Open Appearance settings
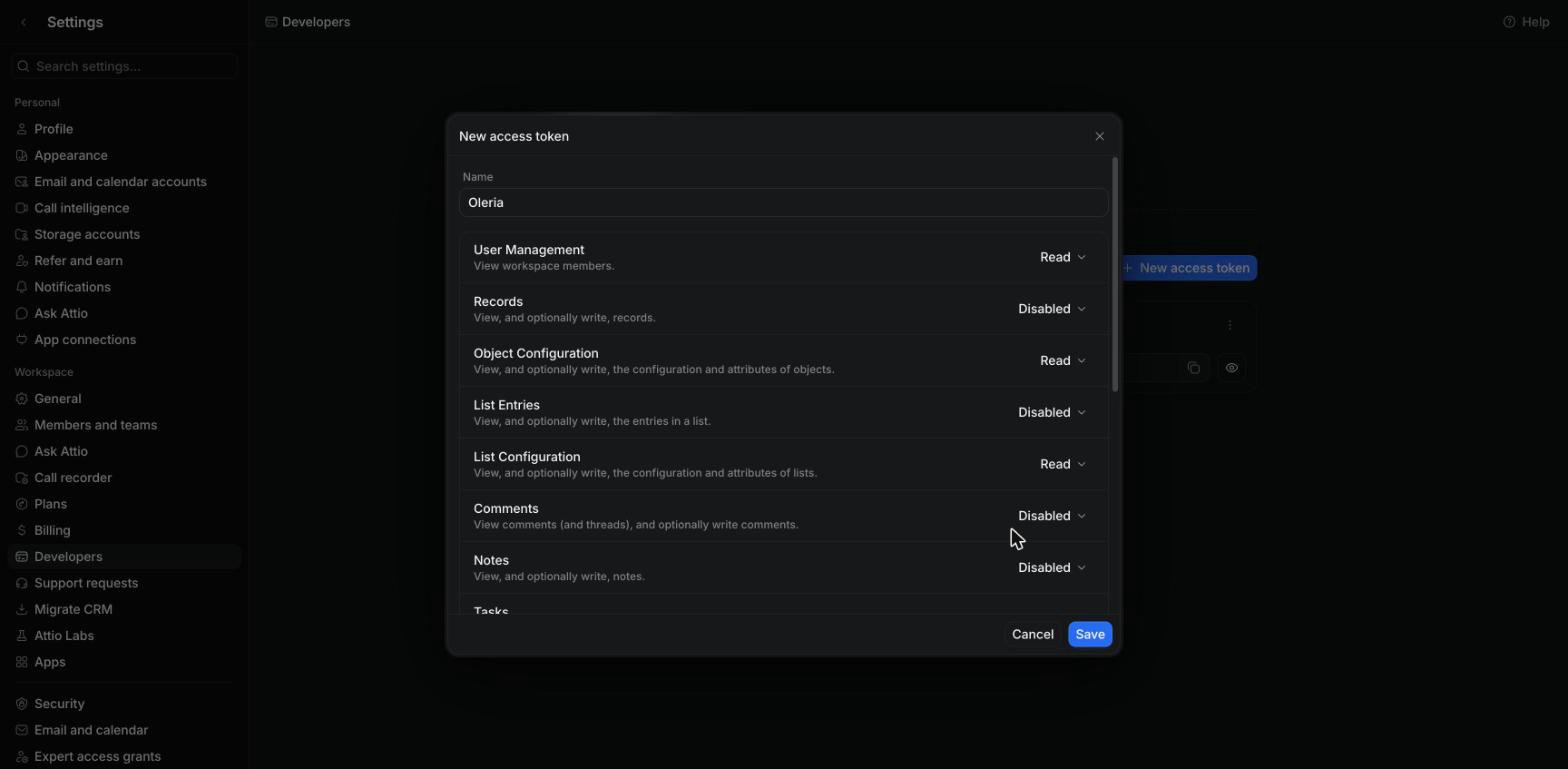 (123, 155)
